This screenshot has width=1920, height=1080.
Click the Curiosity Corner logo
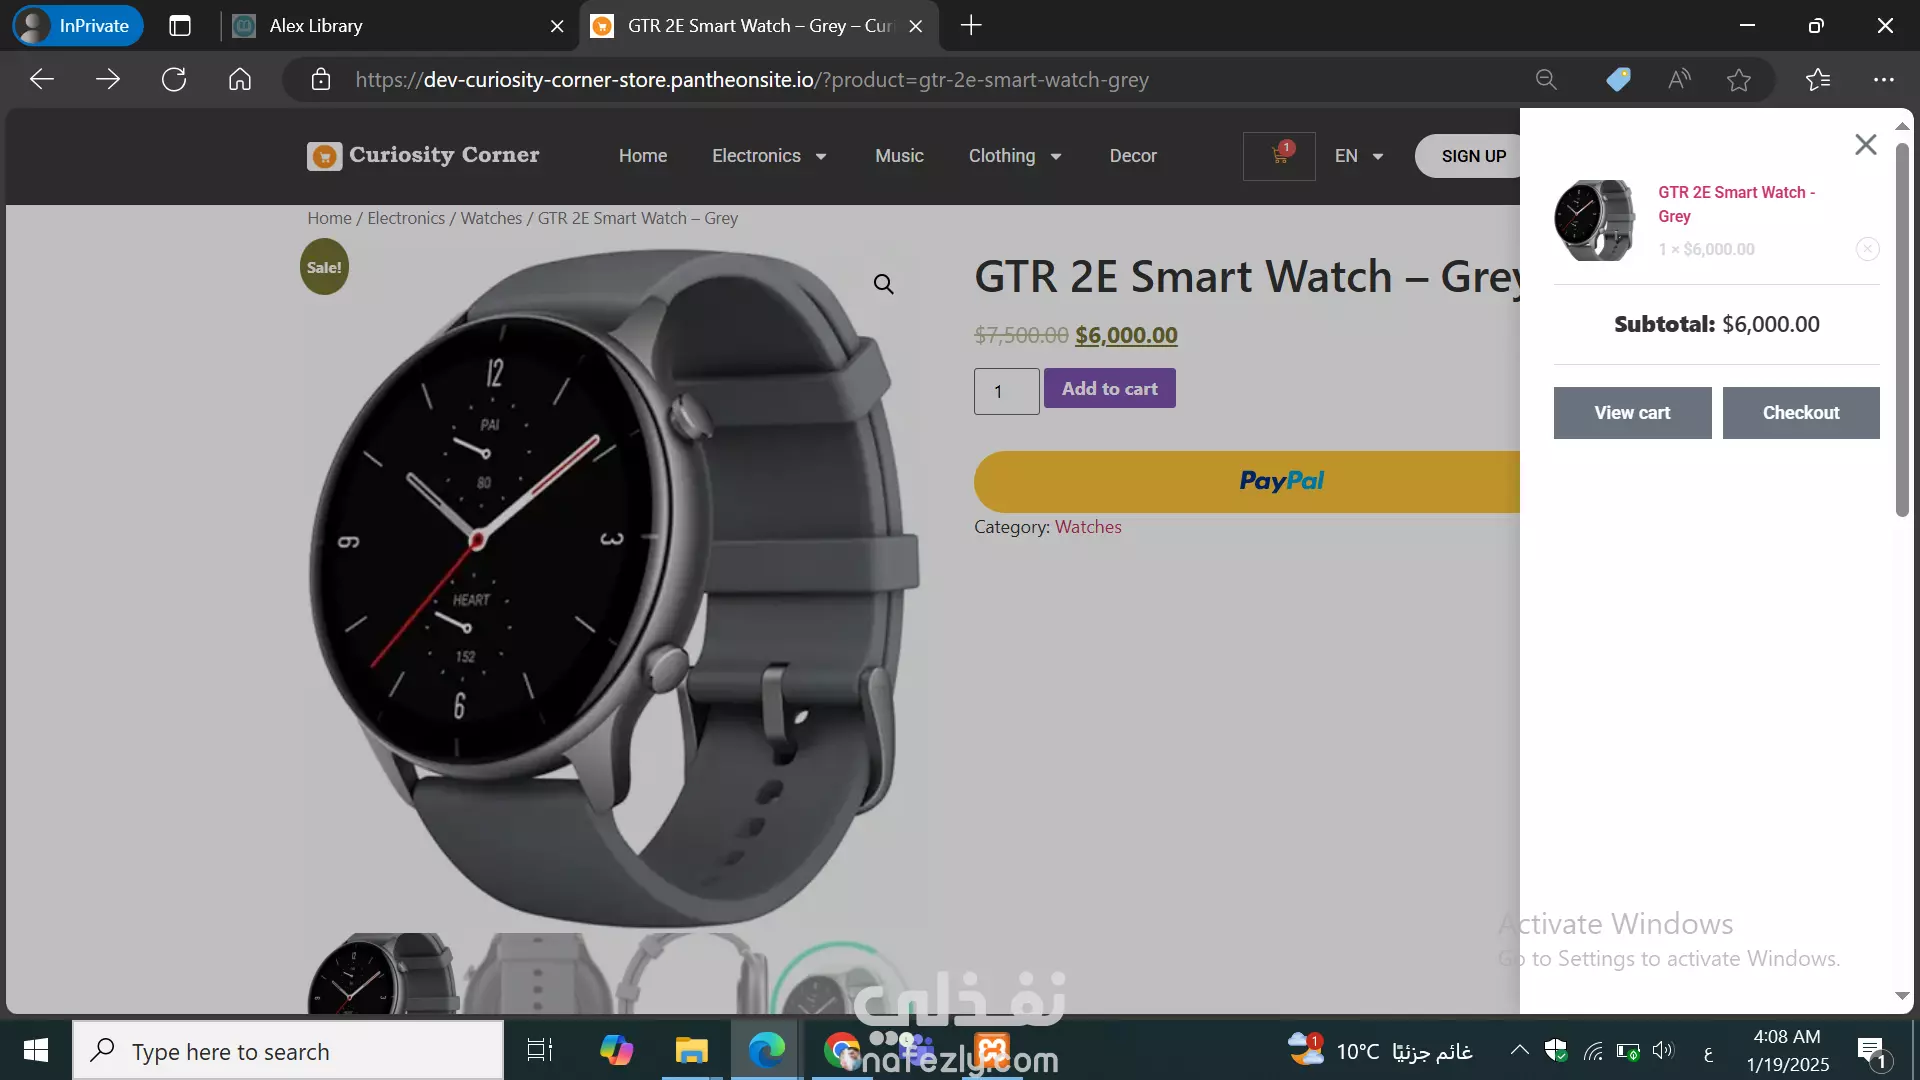(423, 155)
